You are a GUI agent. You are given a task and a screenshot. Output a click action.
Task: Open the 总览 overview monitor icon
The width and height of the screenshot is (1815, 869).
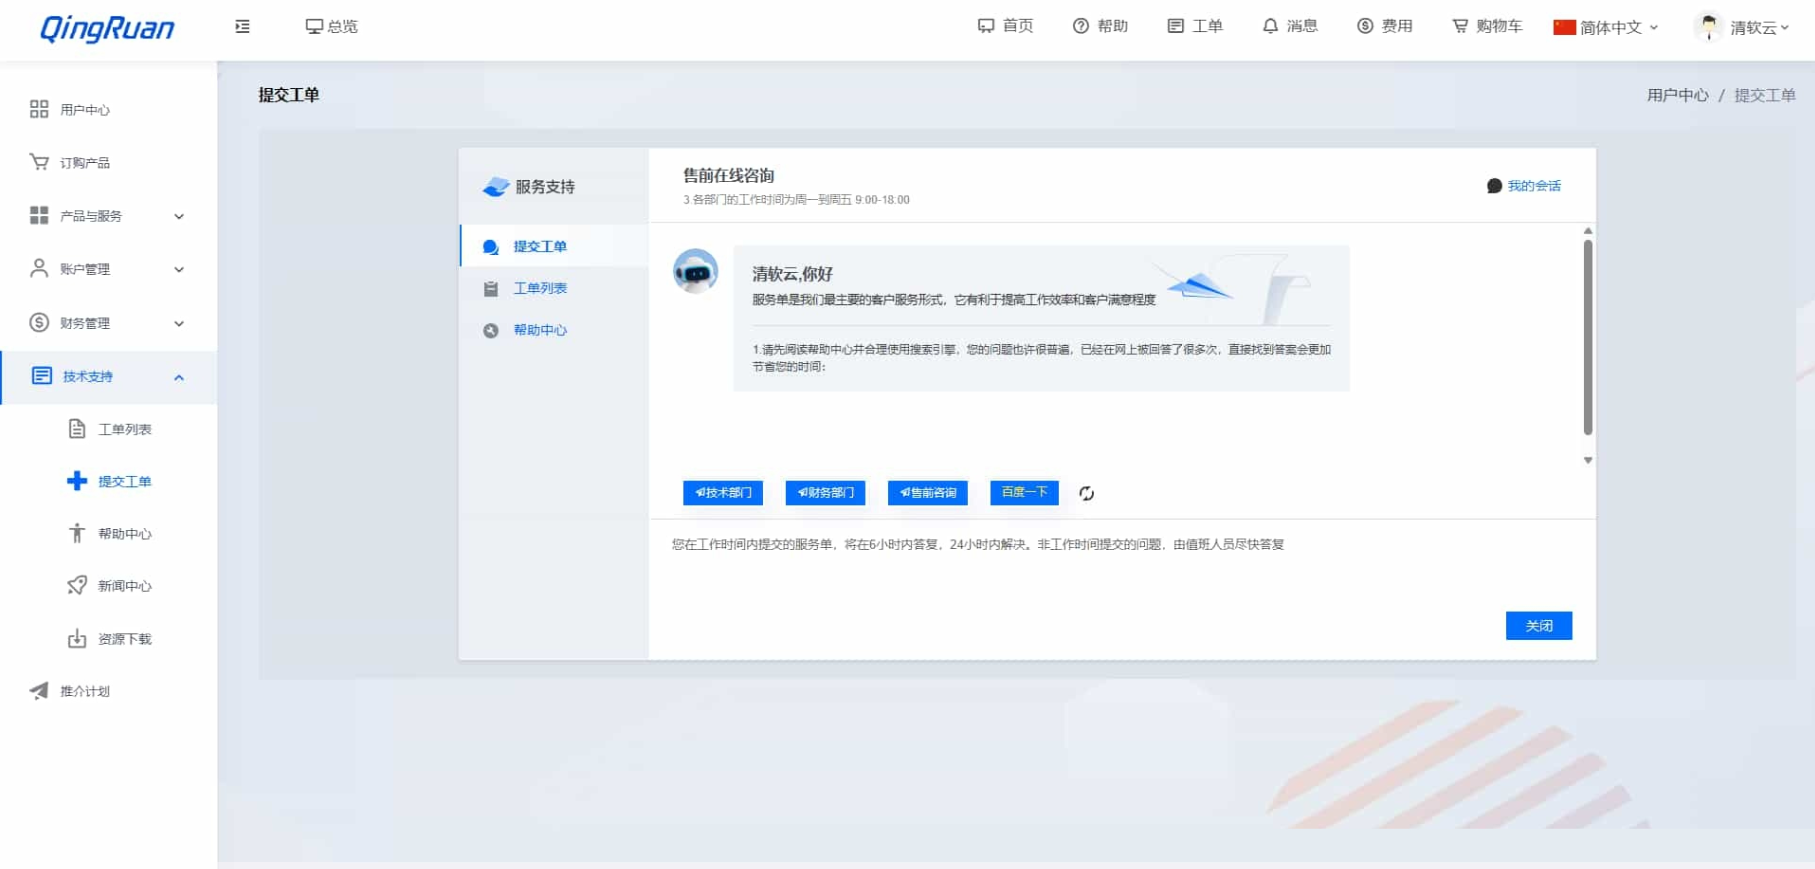point(314,27)
